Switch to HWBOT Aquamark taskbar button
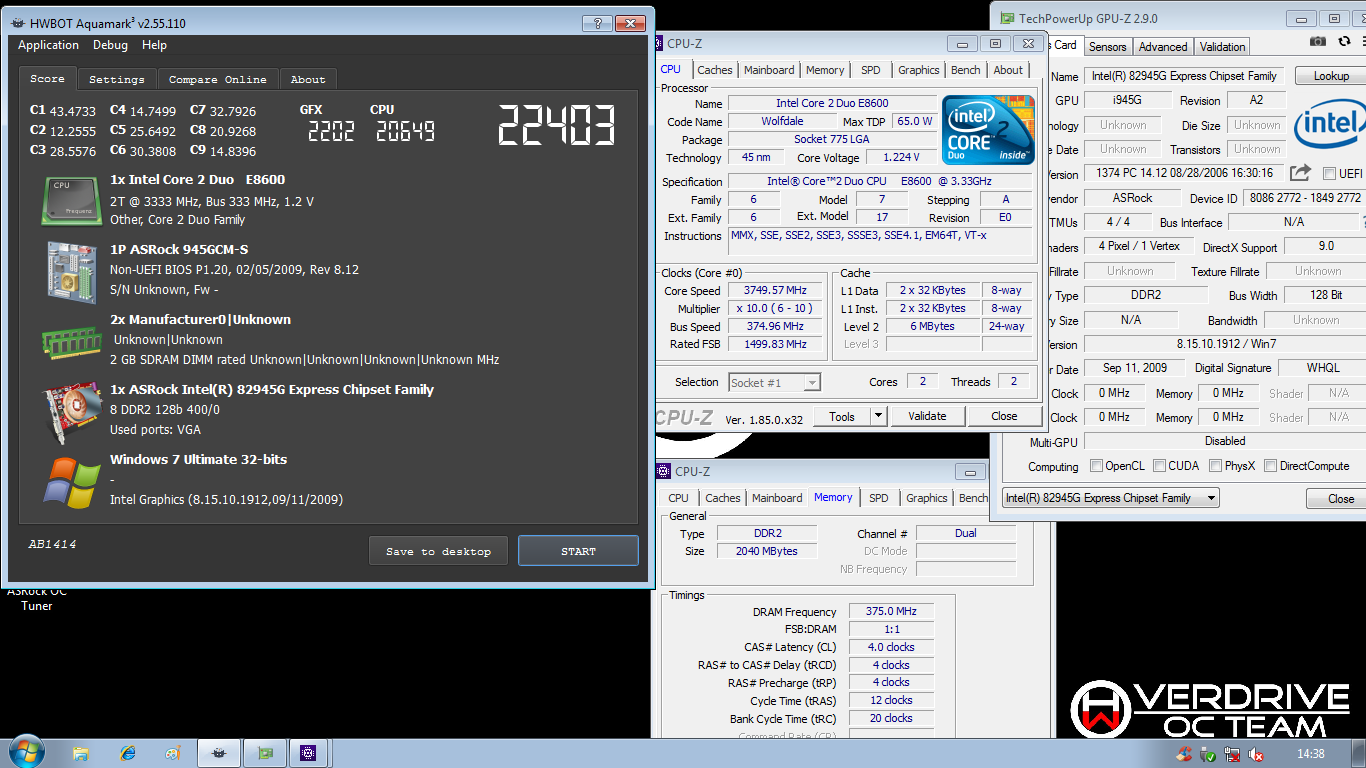 point(219,753)
